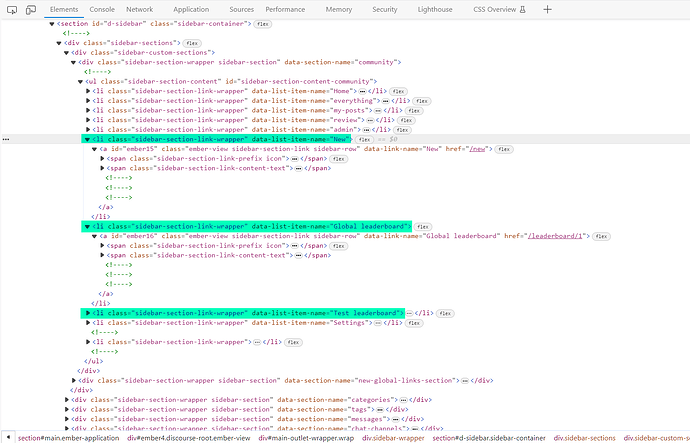Expand the li item named Home
690x443 pixels.
point(88,91)
